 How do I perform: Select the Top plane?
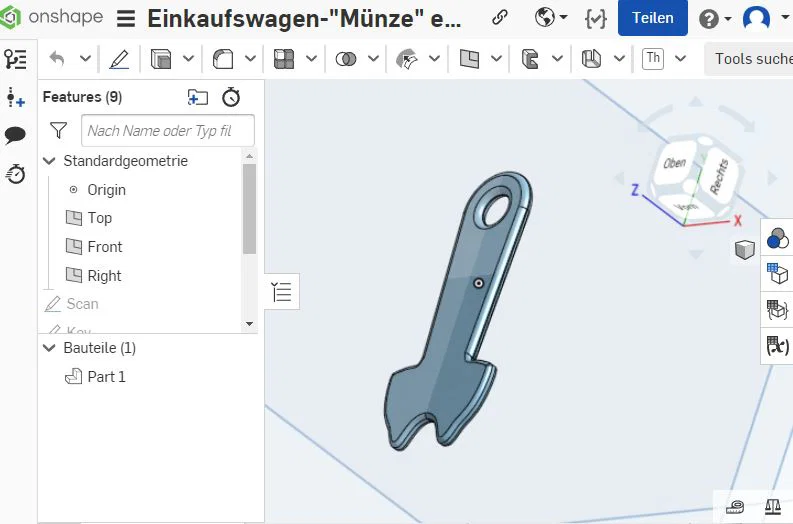99,218
